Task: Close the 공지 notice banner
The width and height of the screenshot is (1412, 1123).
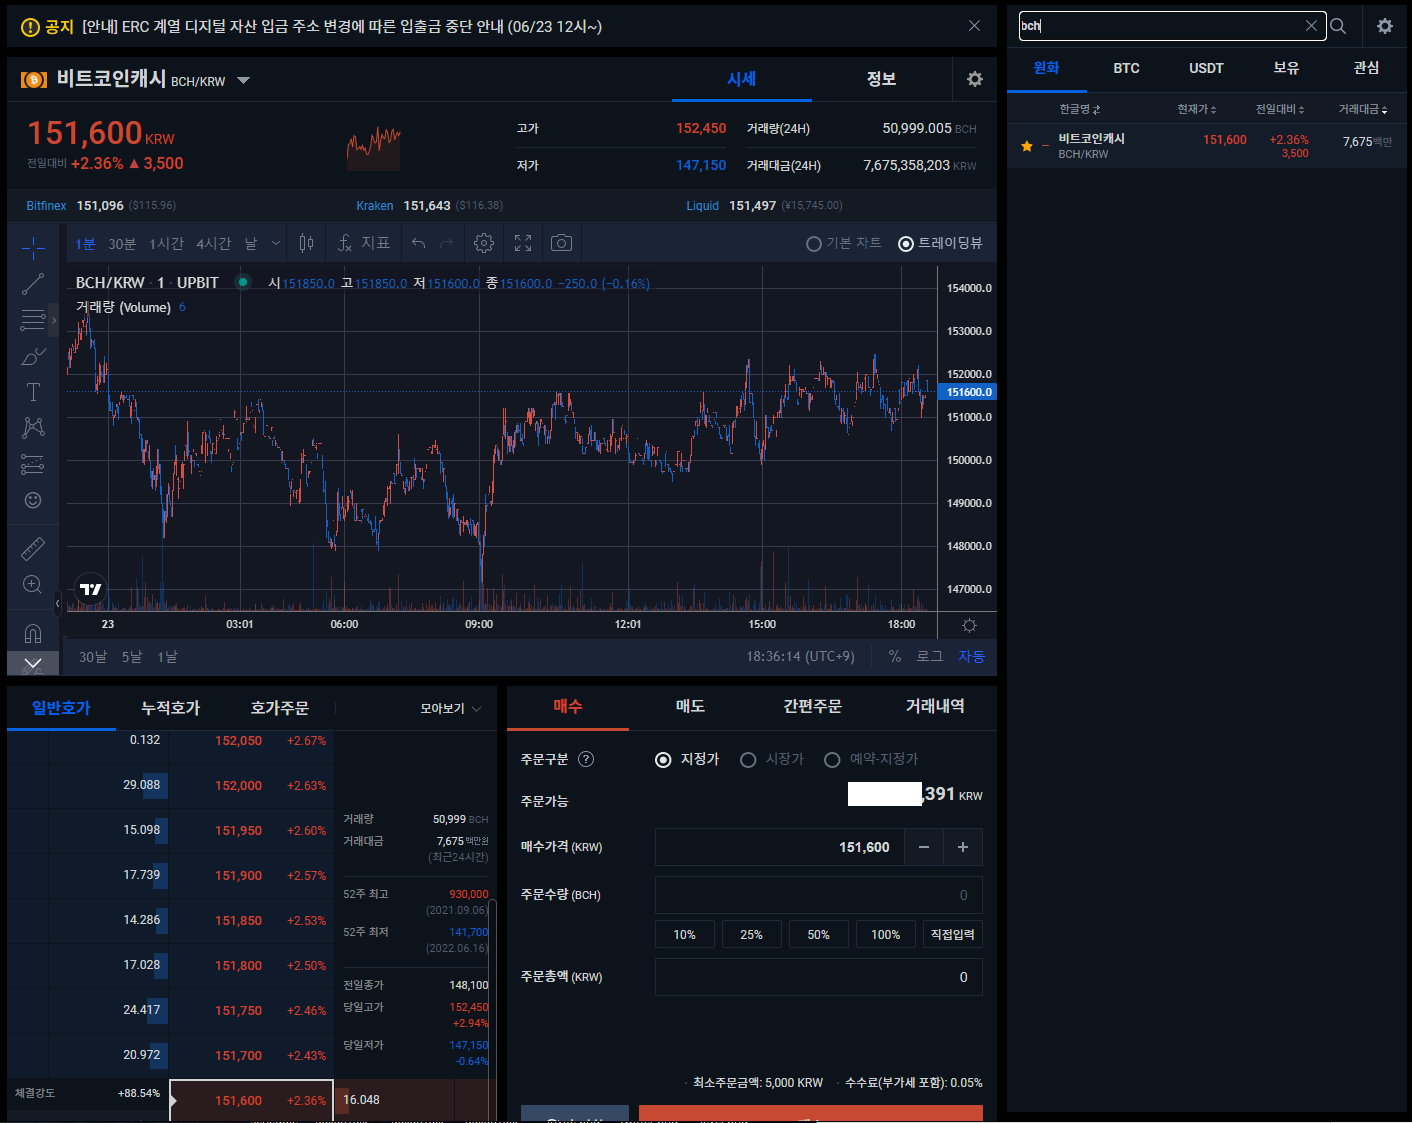Action: click(x=975, y=26)
